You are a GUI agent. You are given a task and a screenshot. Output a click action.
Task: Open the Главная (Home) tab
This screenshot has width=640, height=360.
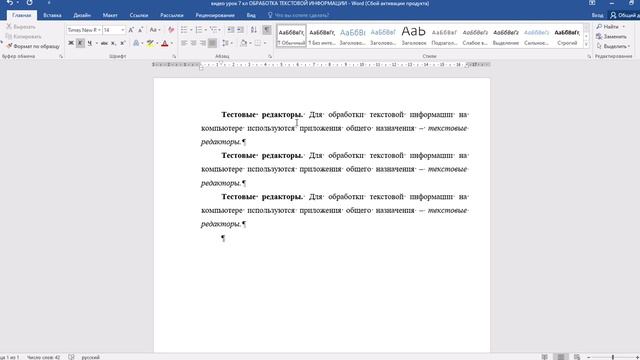point(21,15)
